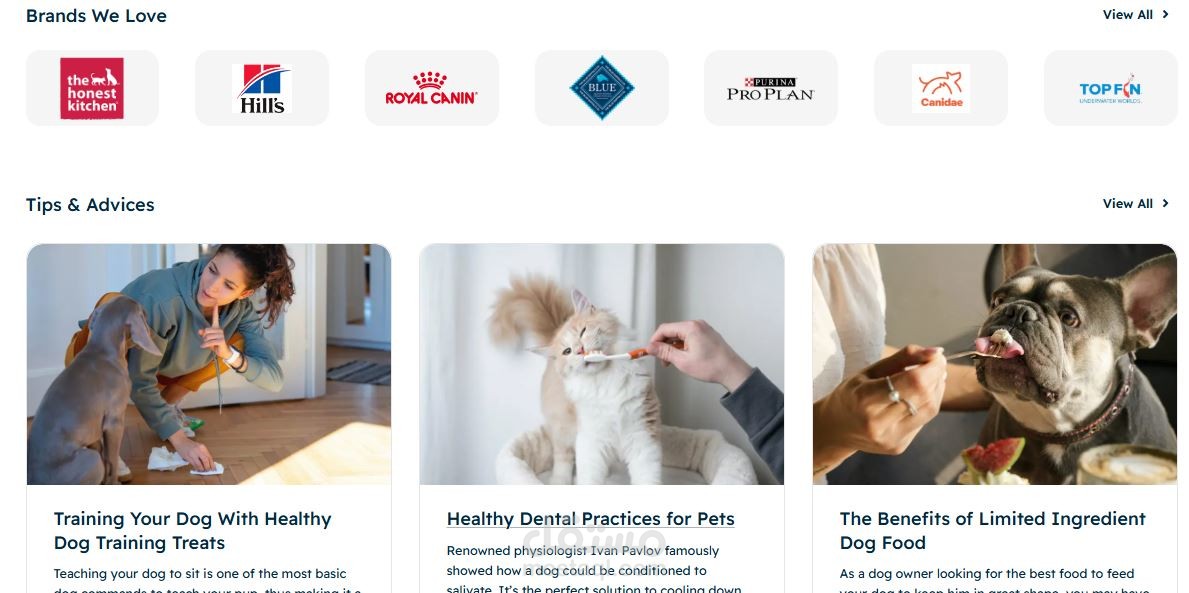Open The Honest Kitchen brand logo
The image size is (1189, 593).
92,88
